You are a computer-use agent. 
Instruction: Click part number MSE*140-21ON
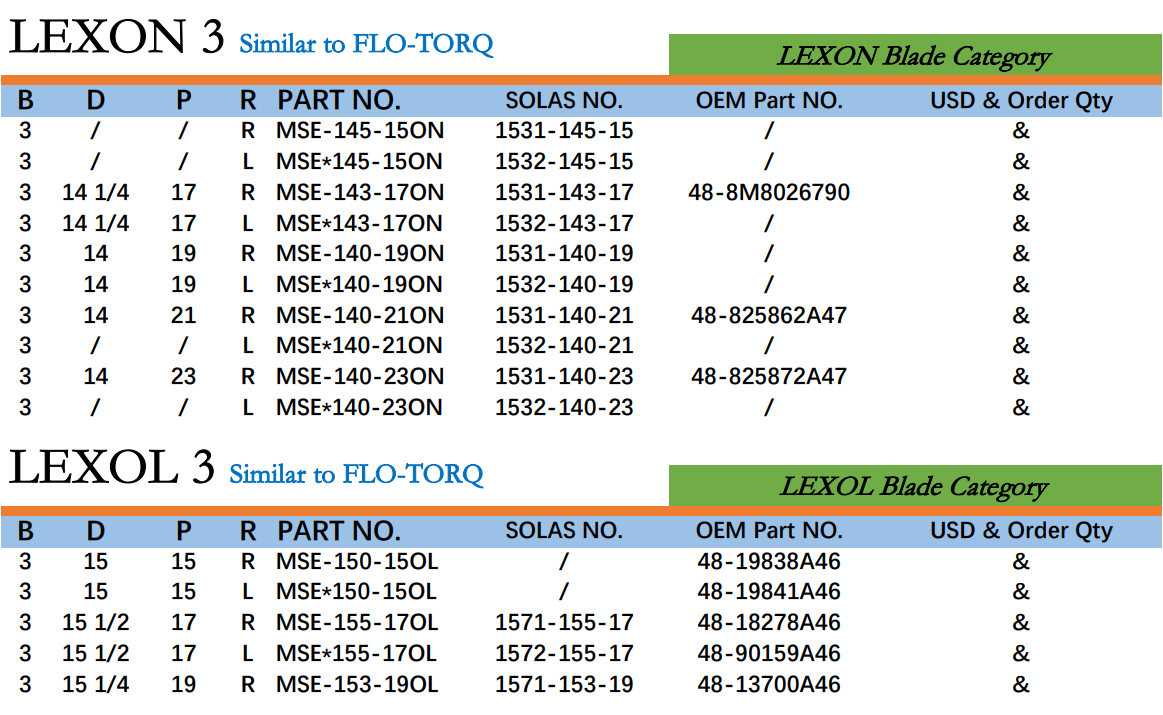point(359,346)
